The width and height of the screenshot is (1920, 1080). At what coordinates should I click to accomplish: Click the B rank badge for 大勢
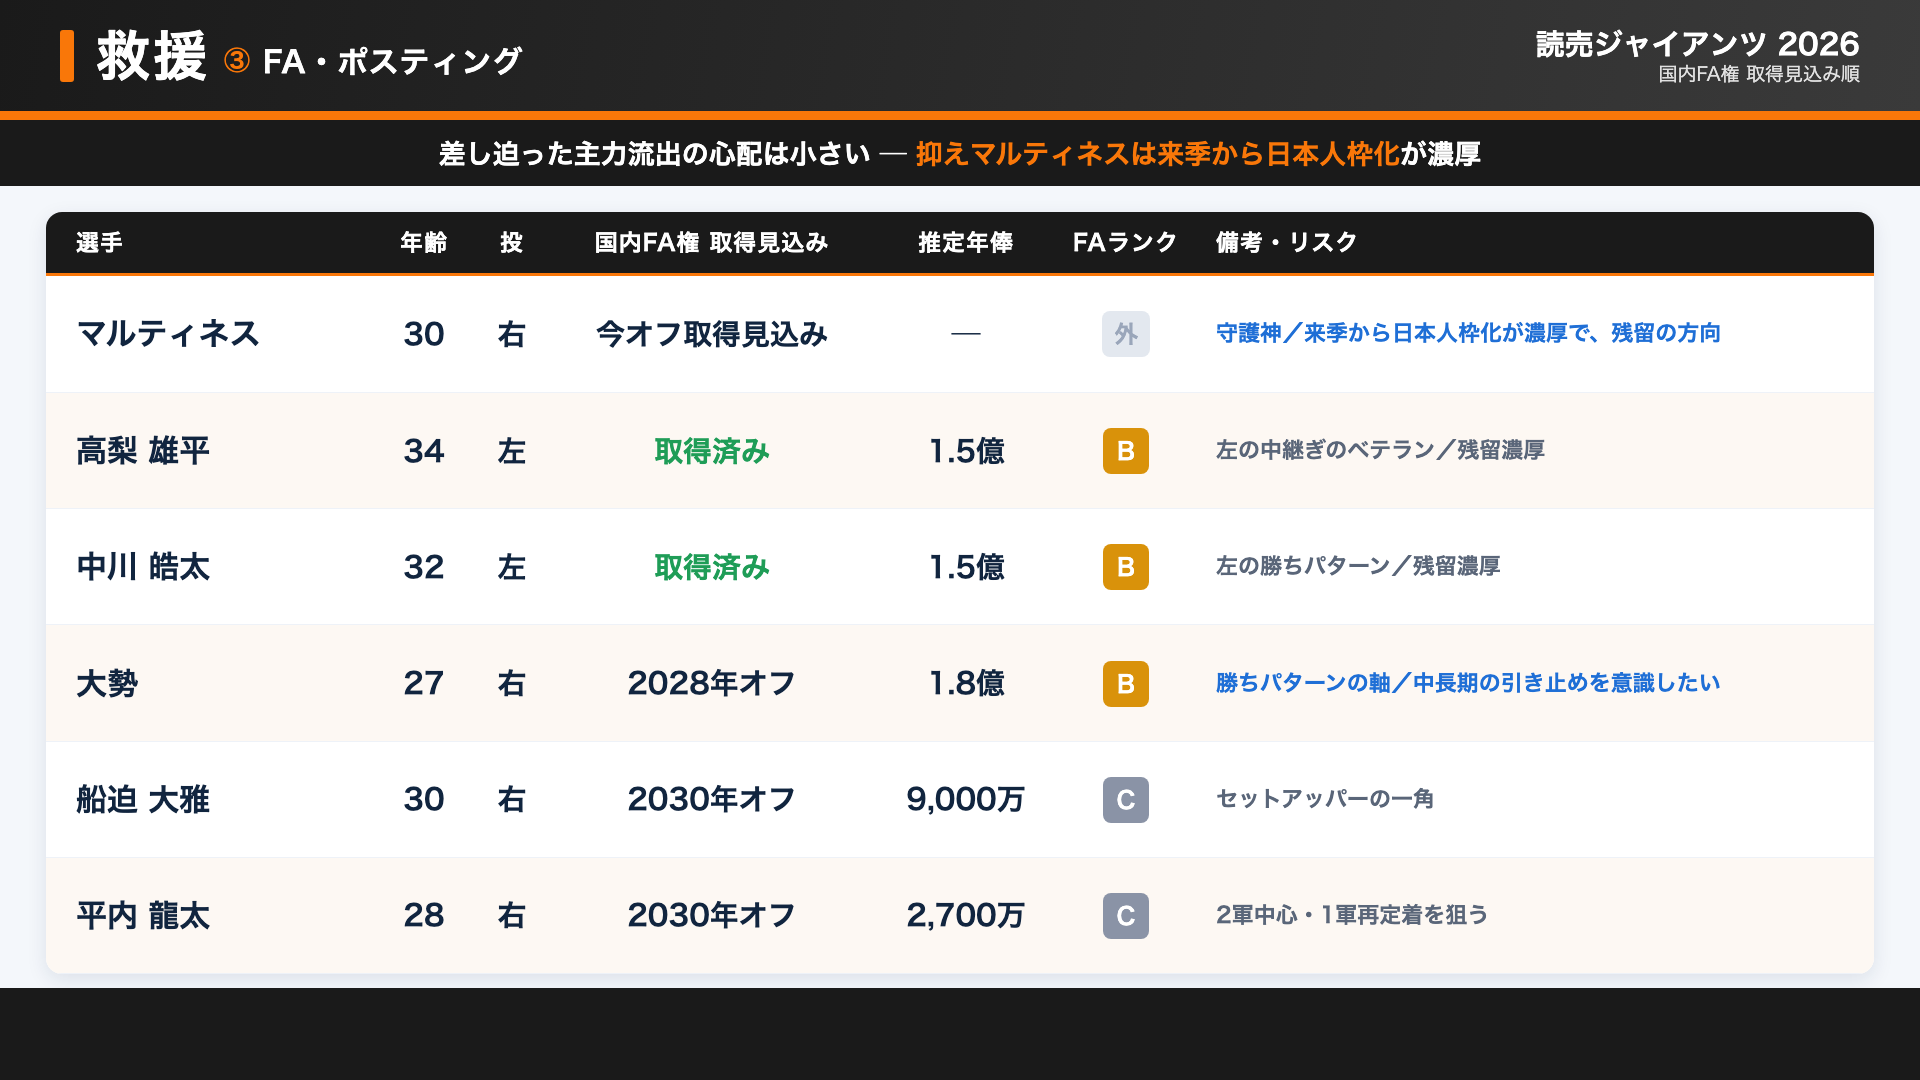pyautogui.click(x=1125, y=684)
